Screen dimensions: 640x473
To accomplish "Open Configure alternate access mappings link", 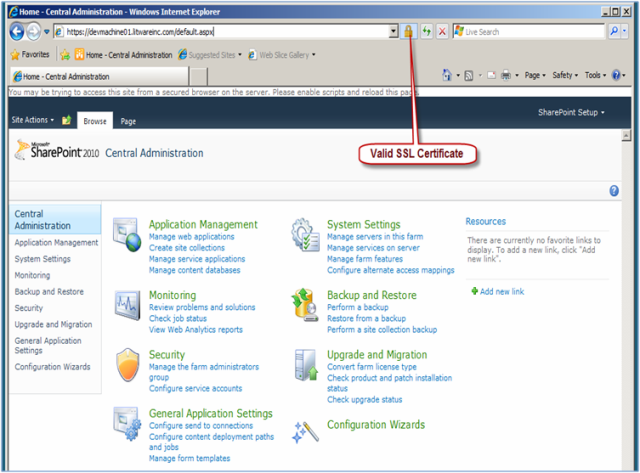I will coord(391,270).
